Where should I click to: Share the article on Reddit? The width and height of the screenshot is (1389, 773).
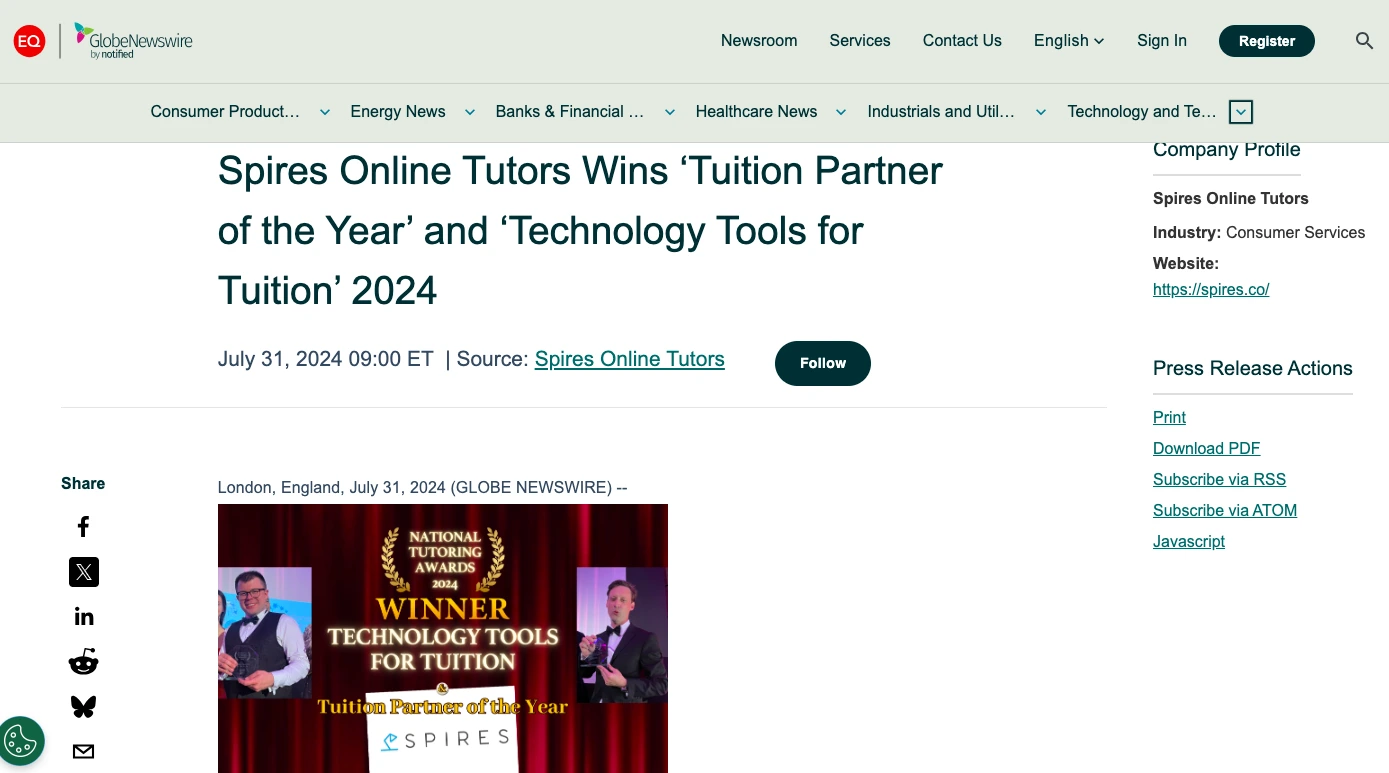(x=83, y=661)
